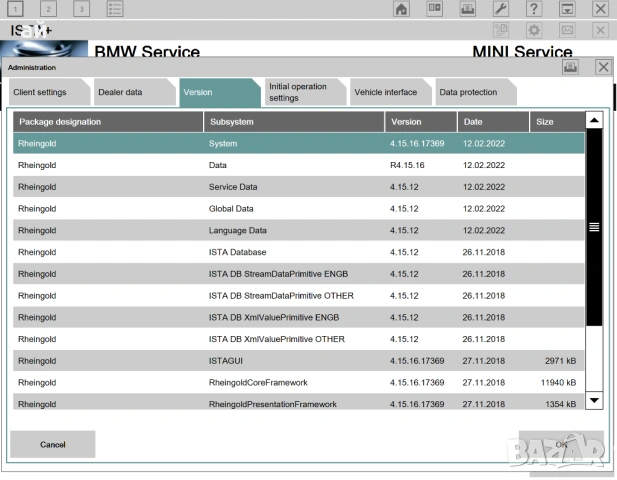
Task: Select the Data subsystem row
Action: pyautogui.click(x=299, y=165)
